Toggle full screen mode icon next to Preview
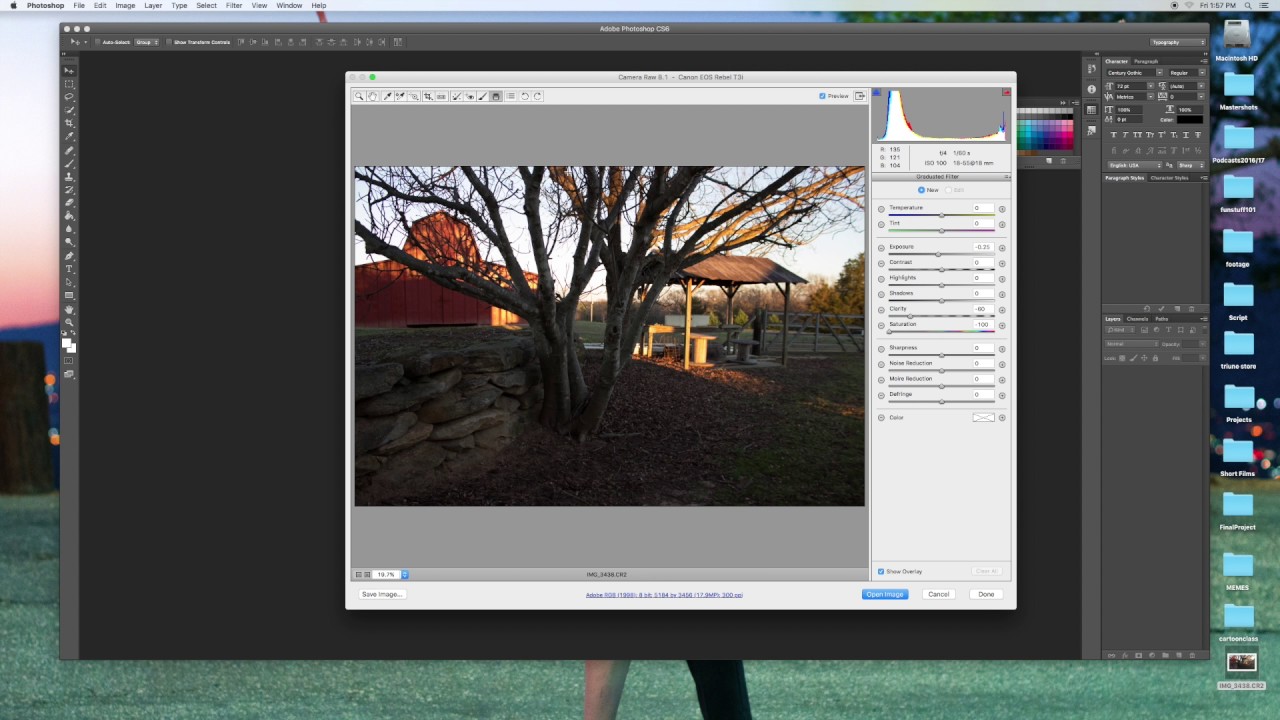1280x720 pixels. point(859,96)
